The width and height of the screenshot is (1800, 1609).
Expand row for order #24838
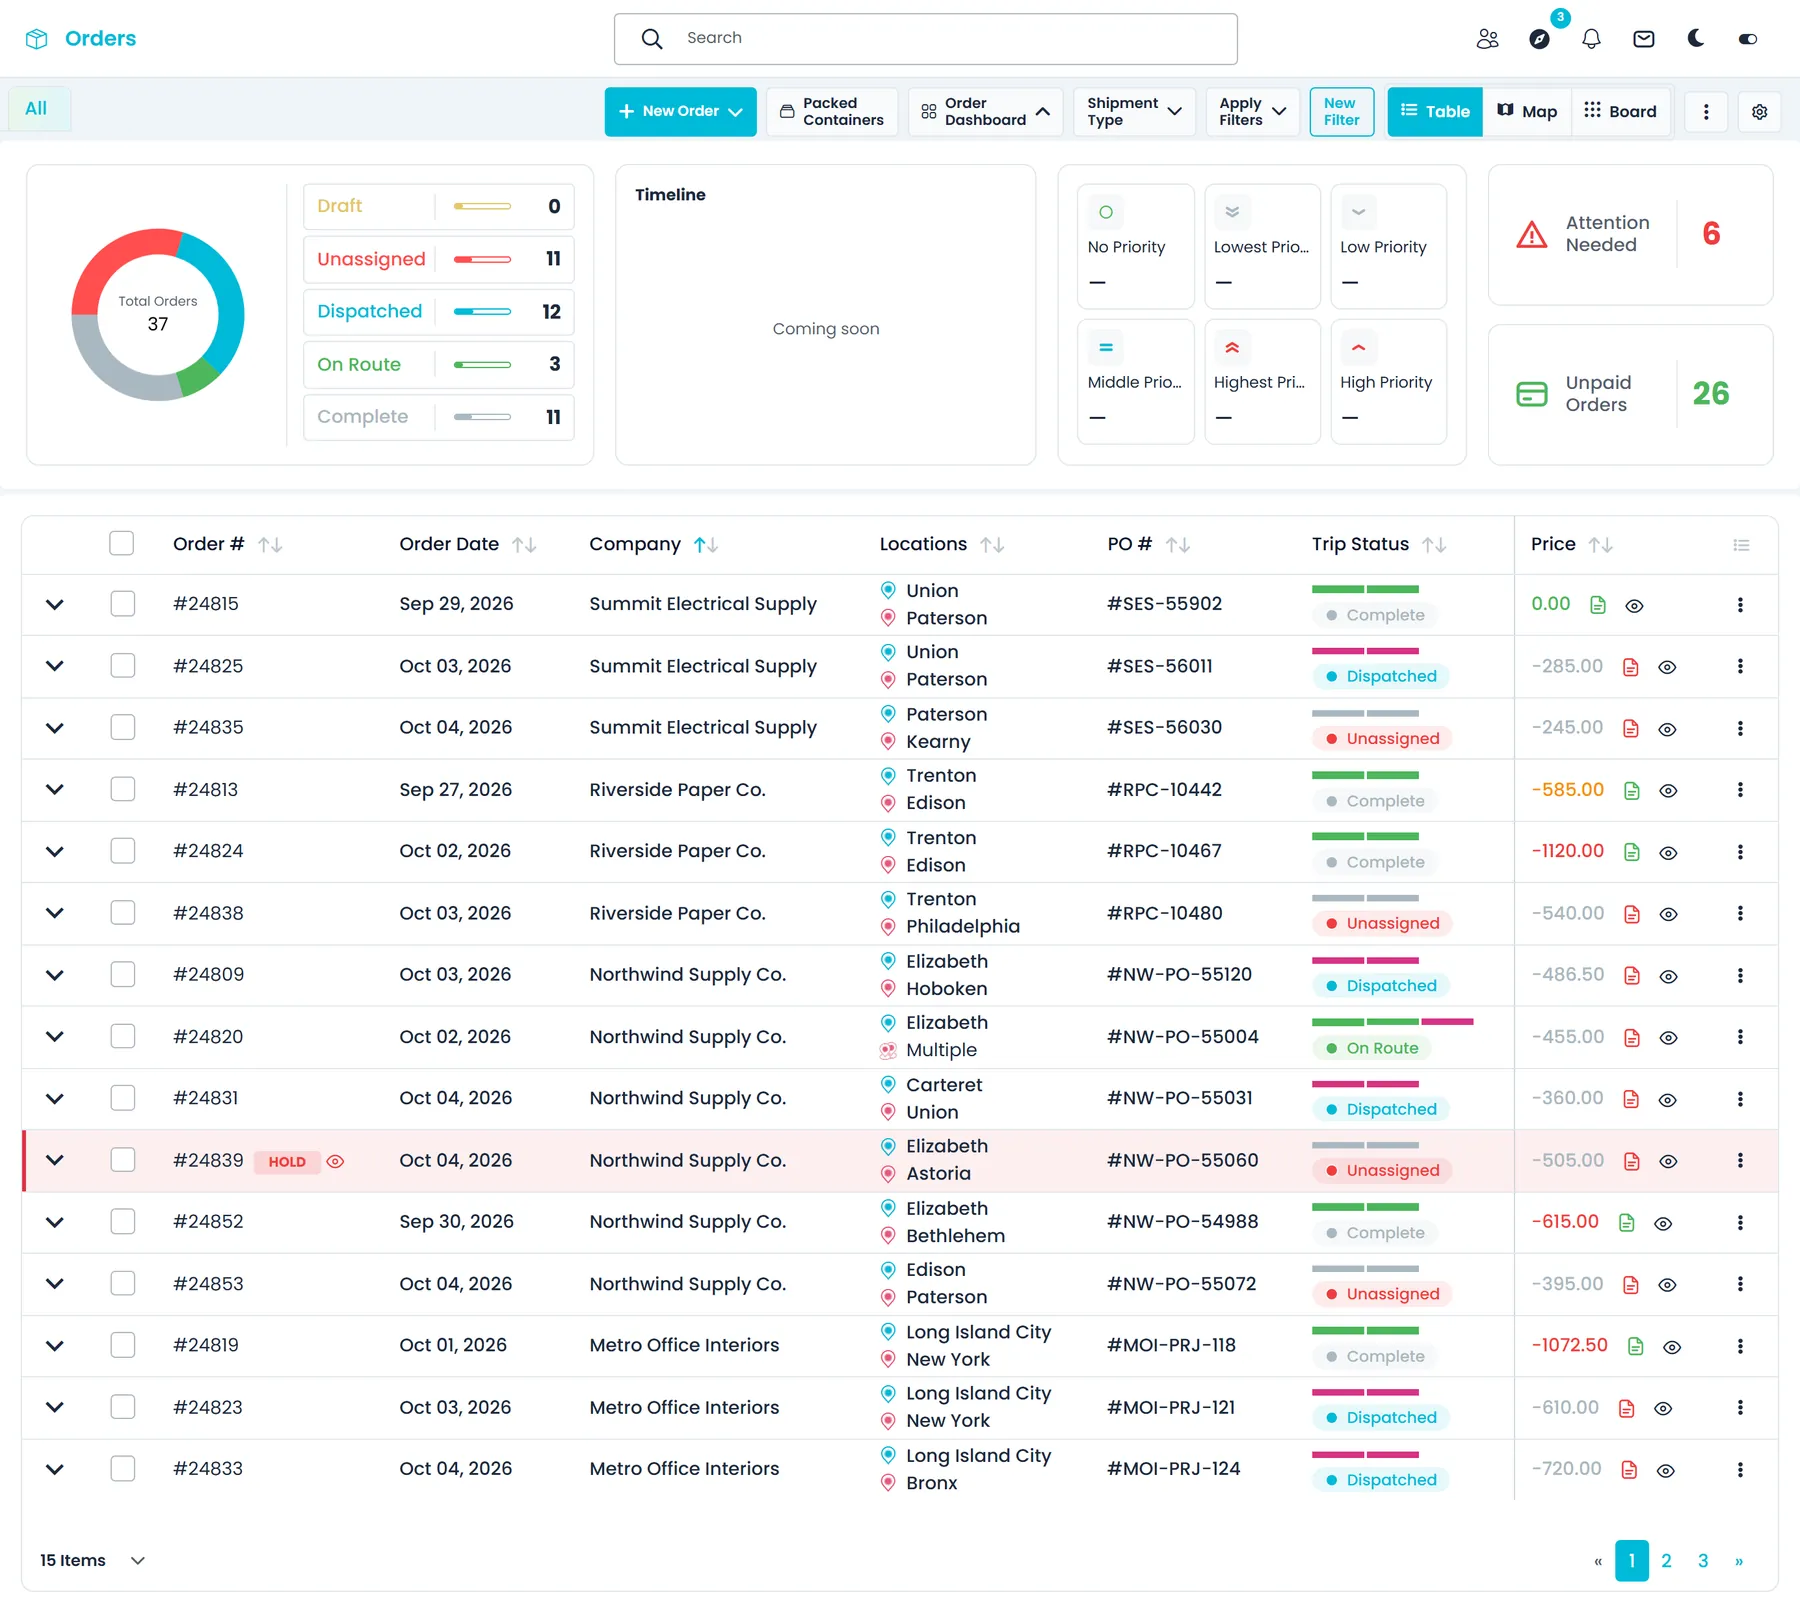pyautogui.click(x=55, y=913)
